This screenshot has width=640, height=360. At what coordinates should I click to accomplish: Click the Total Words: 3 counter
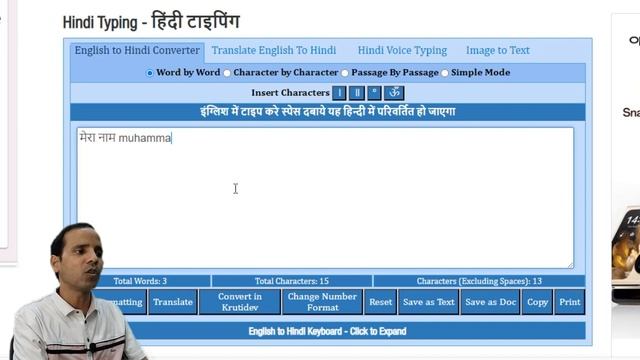(x=140, y=281)
